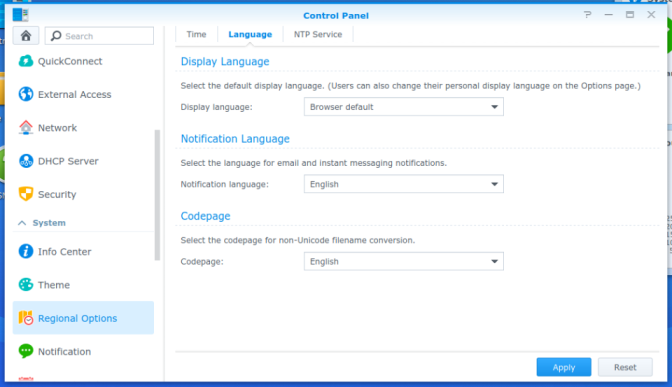This screenshot has height=387, width=672.
Task: Click the Notification Language heading
Action: (x=235, y=139)
